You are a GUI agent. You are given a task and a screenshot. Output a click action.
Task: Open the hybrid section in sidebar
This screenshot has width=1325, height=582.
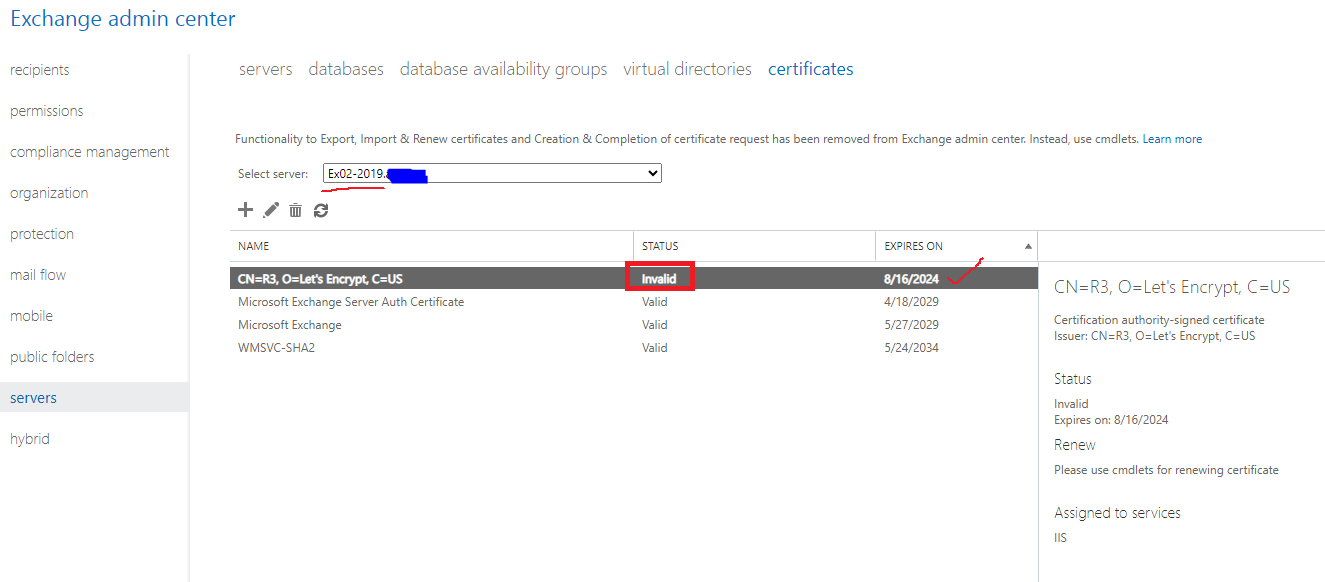tap(29, 438)
